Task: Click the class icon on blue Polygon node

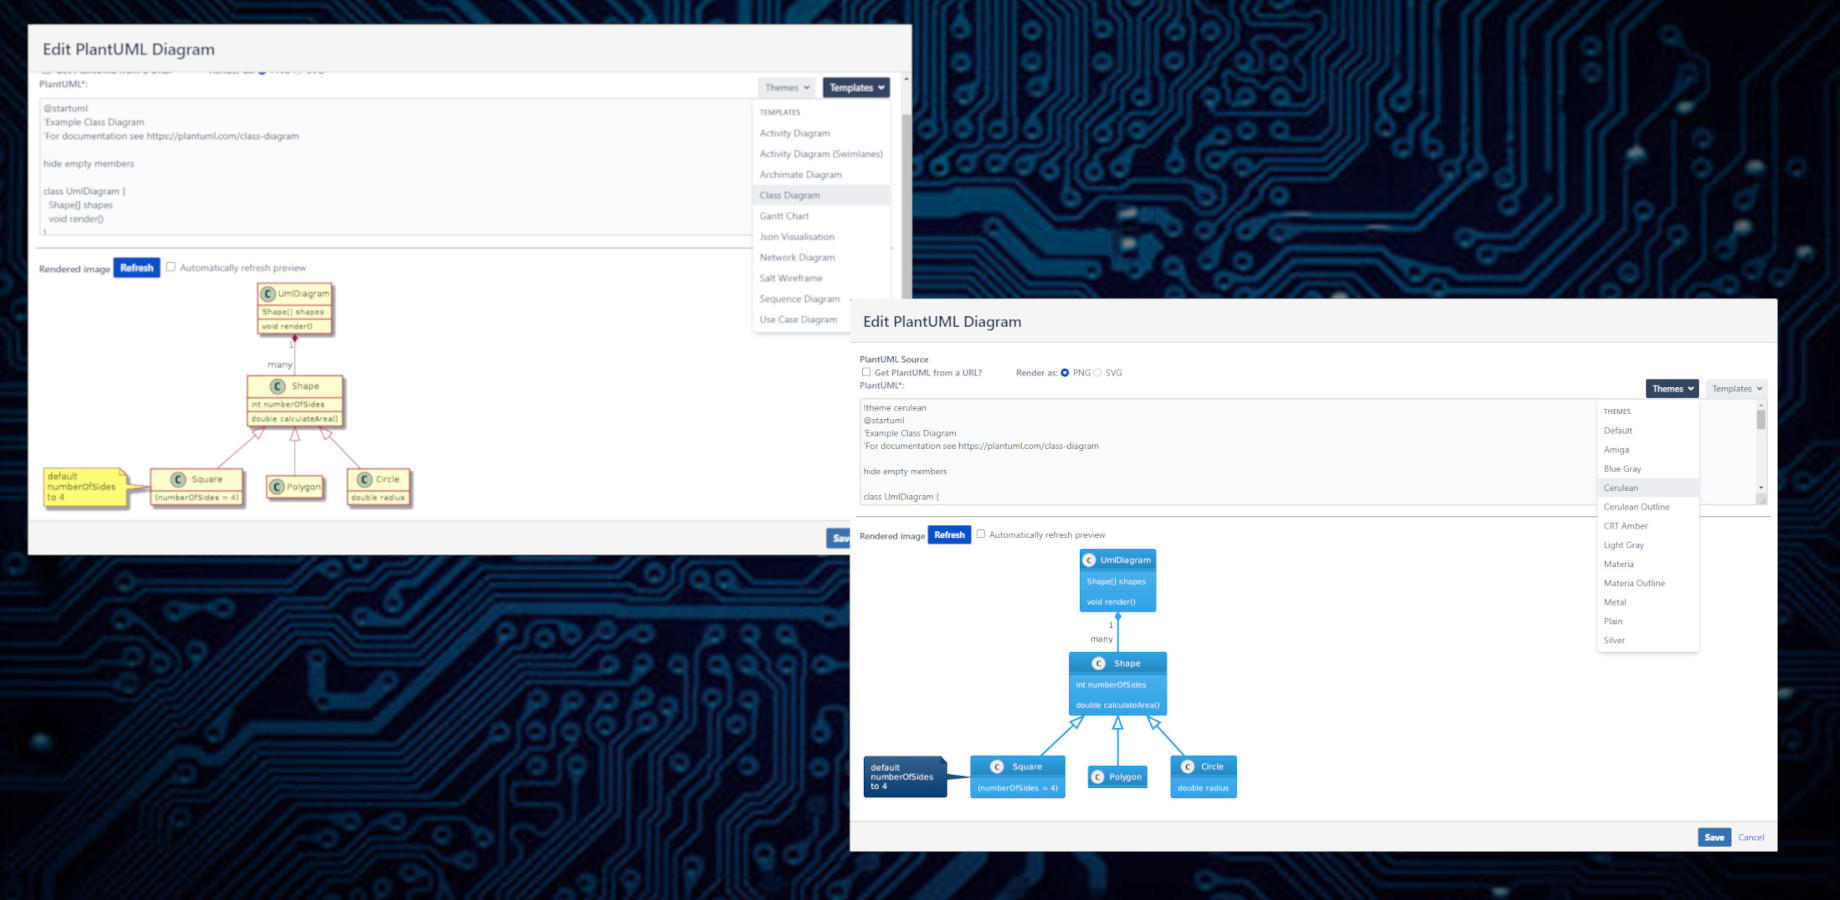Action: [1097, 777]
